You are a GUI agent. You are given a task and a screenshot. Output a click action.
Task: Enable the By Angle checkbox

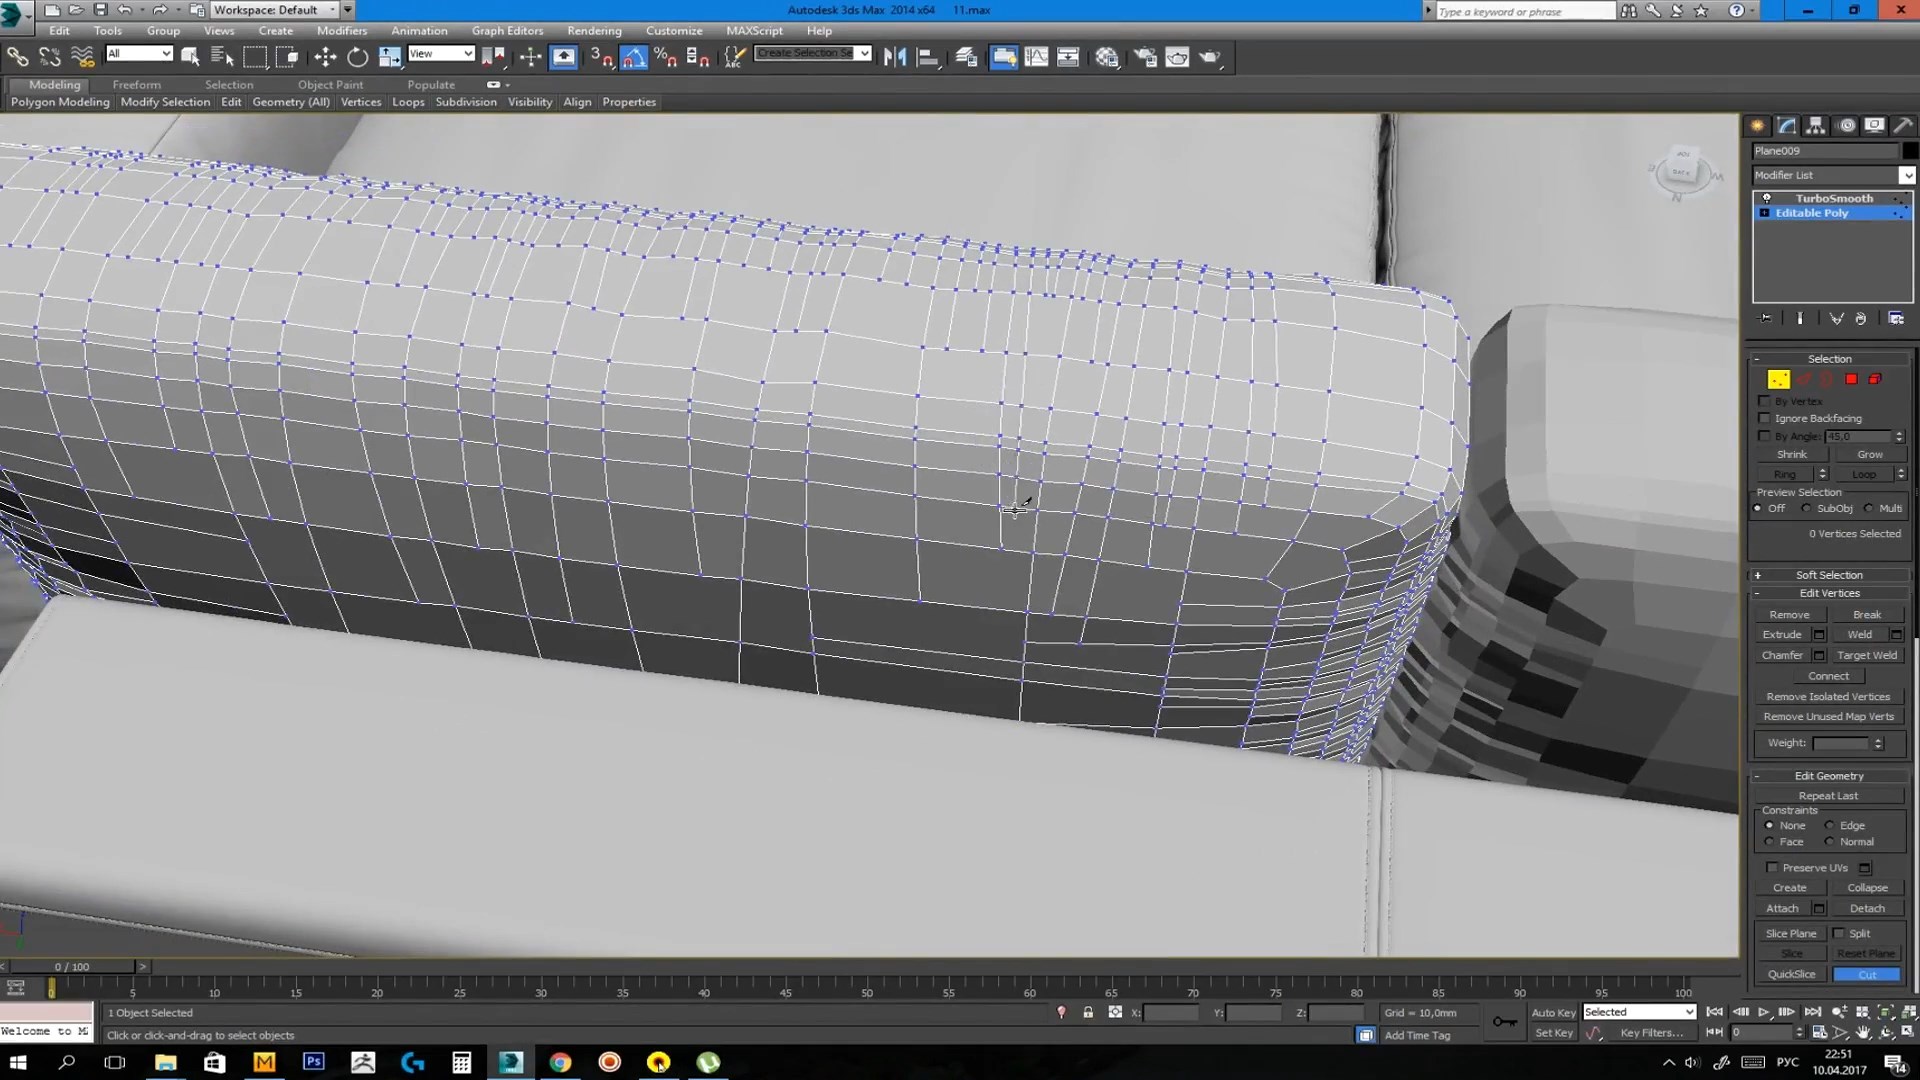tap(1765, 436)
